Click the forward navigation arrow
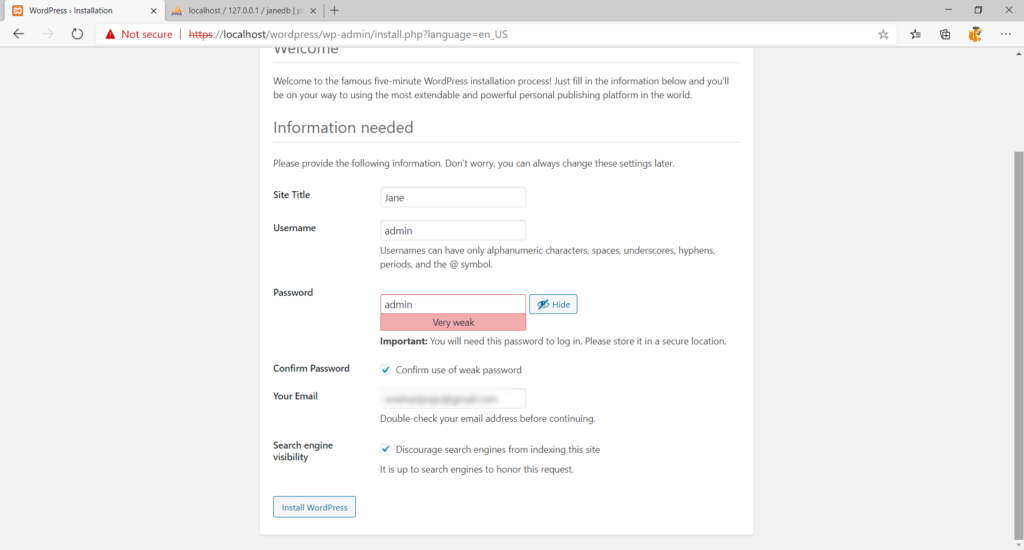The height and width of the screenshot is (550, 1024). (x=48, y=34)
